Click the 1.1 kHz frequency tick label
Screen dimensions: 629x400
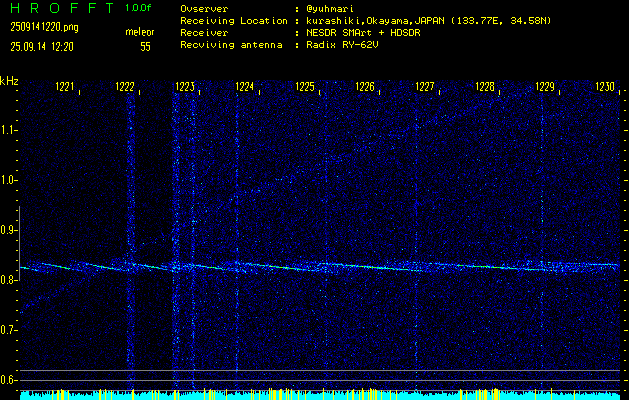[x=6, y=130]
